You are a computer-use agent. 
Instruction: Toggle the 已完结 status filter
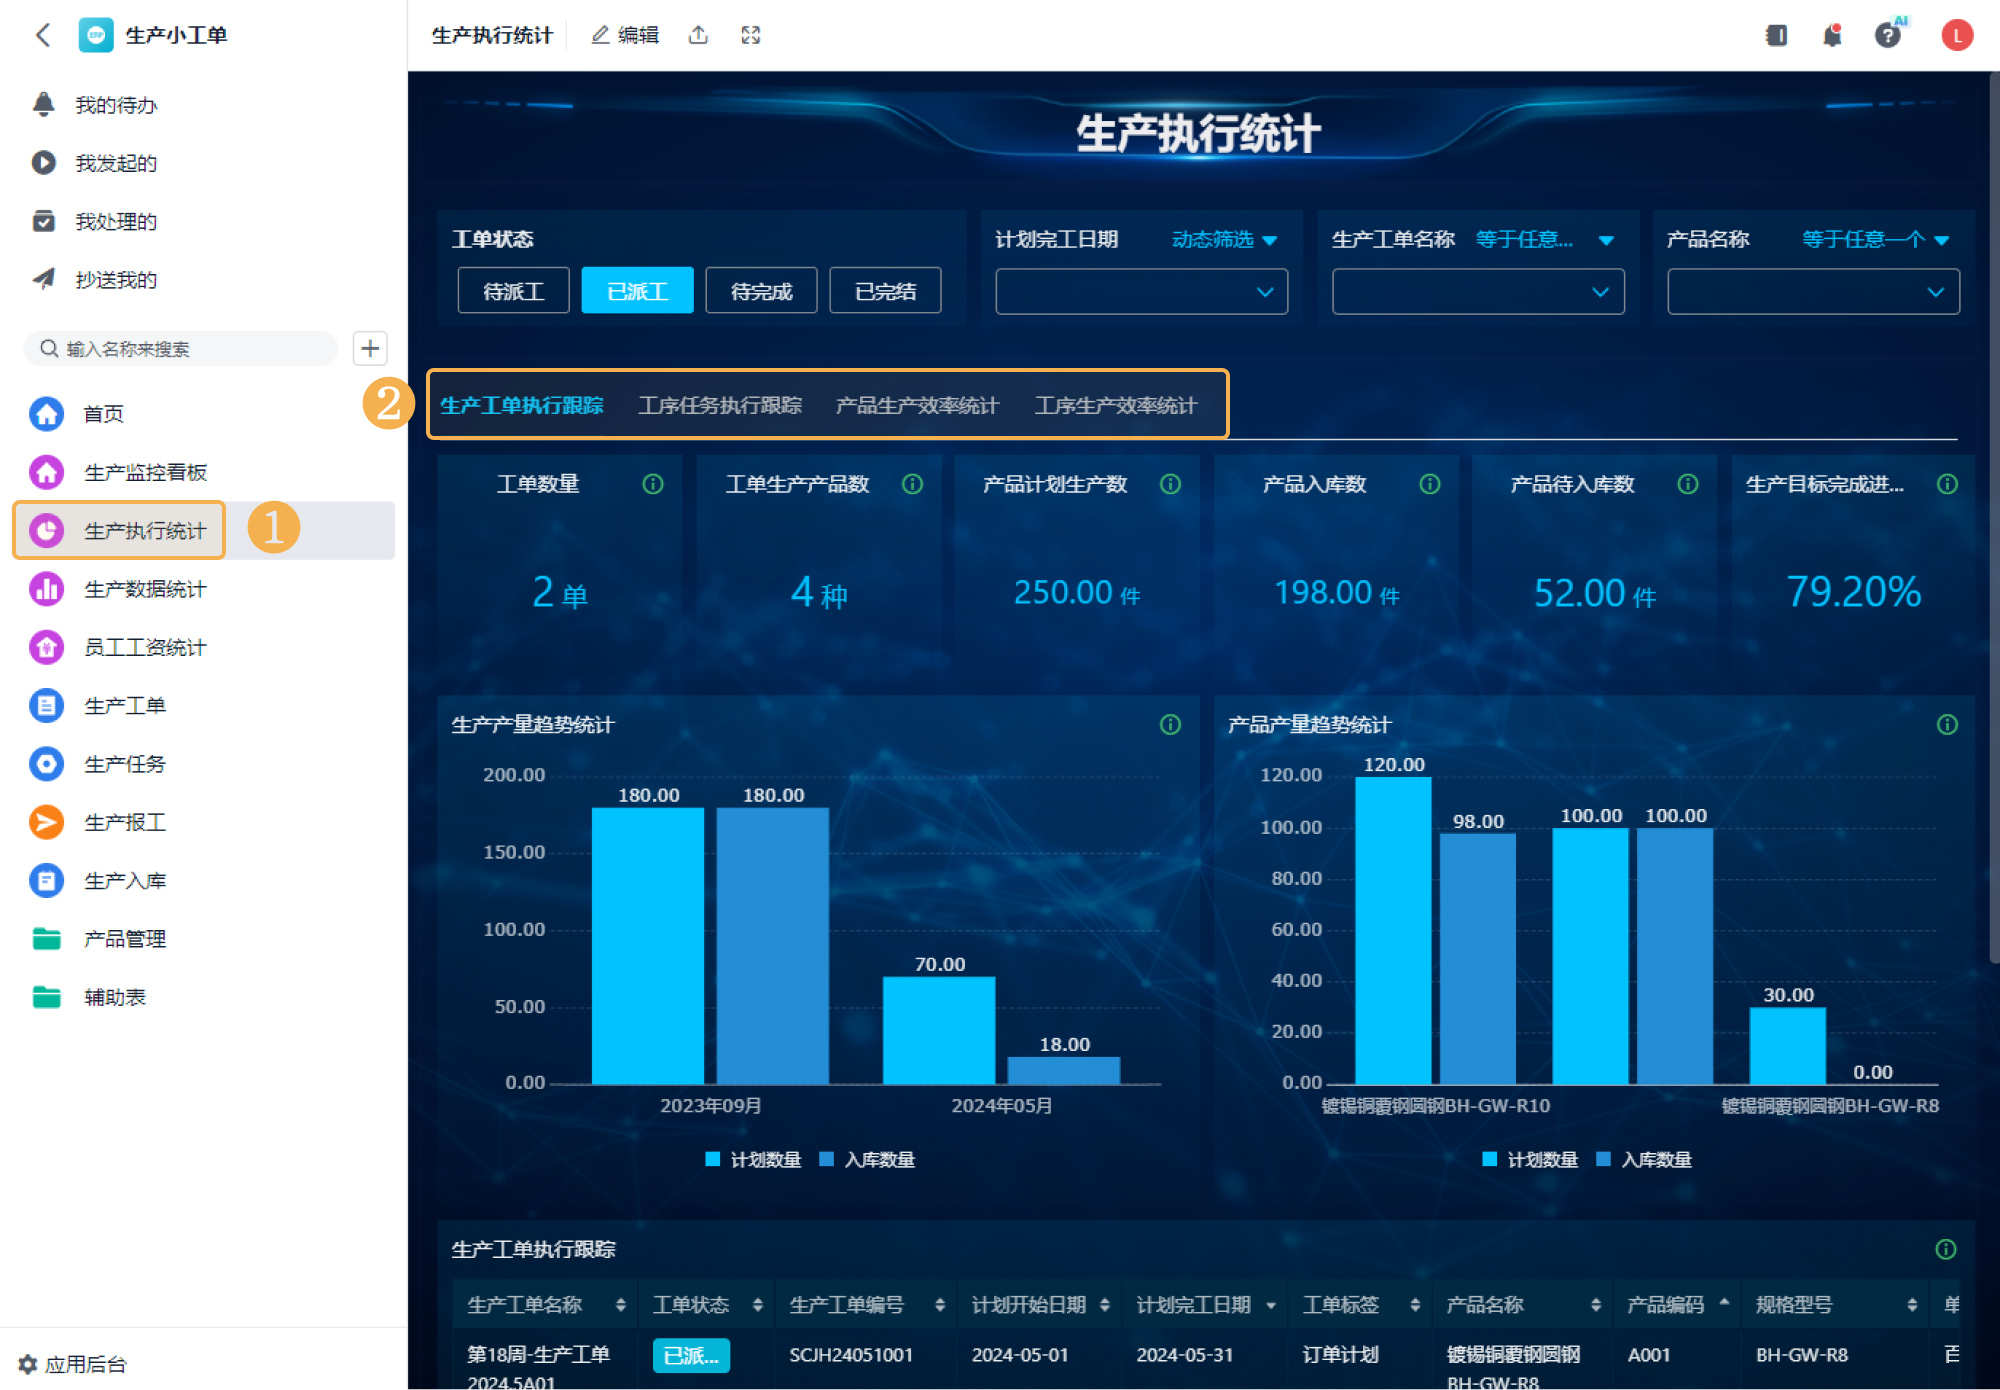coord(885,291)
